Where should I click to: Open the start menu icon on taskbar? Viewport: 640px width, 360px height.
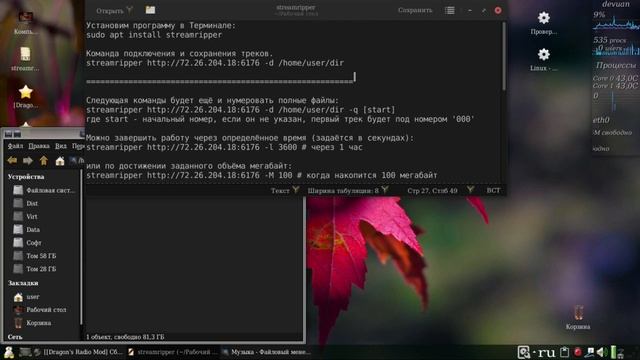click(x=9, y=352)
